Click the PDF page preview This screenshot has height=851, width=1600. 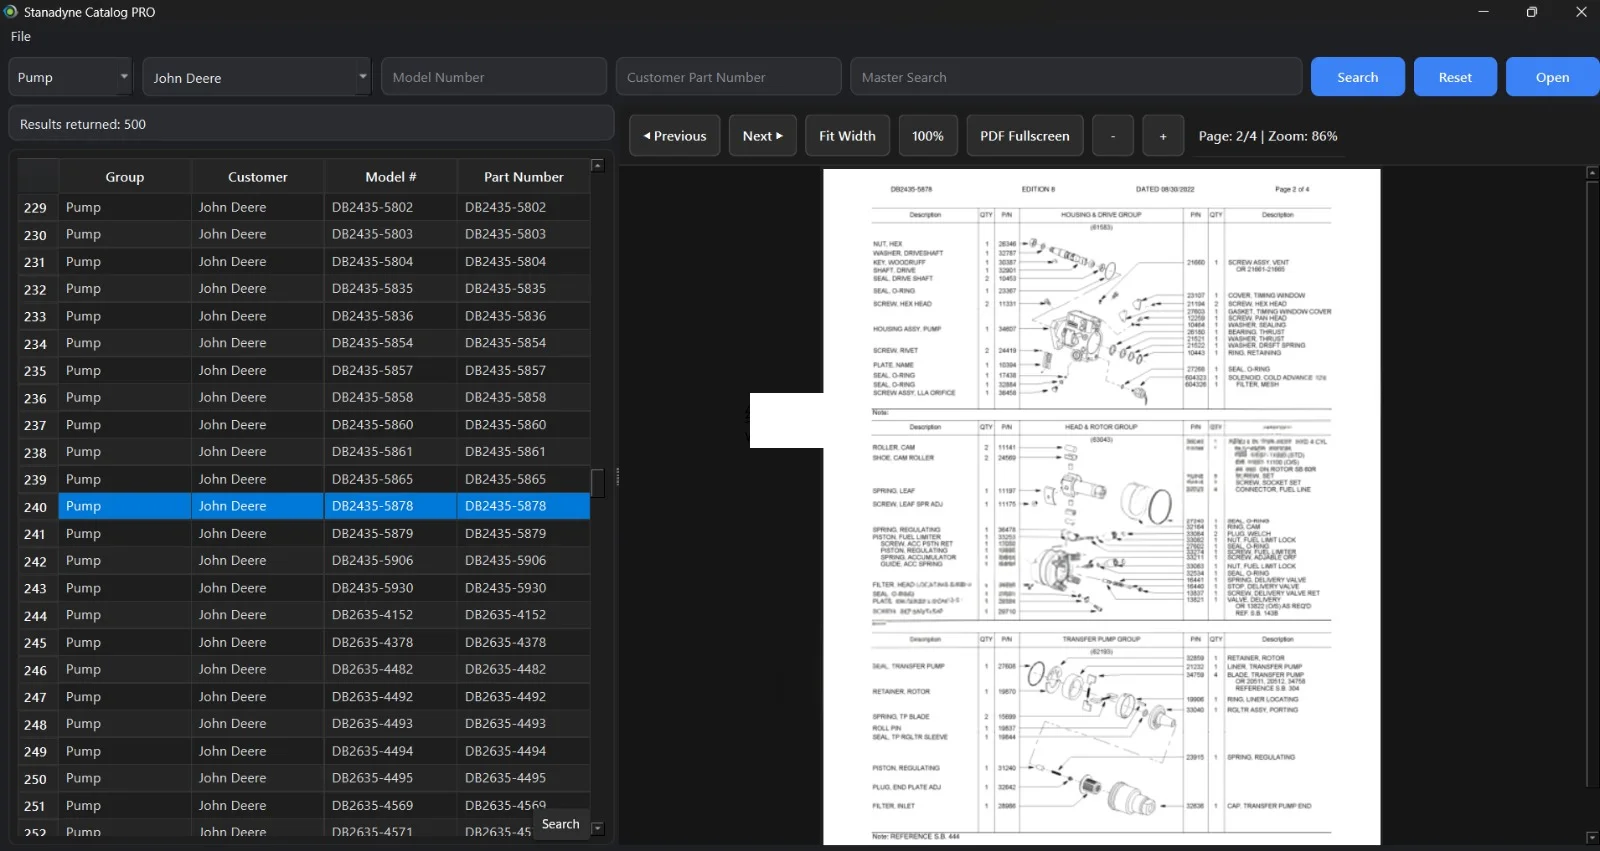(x=1101, y=507)
